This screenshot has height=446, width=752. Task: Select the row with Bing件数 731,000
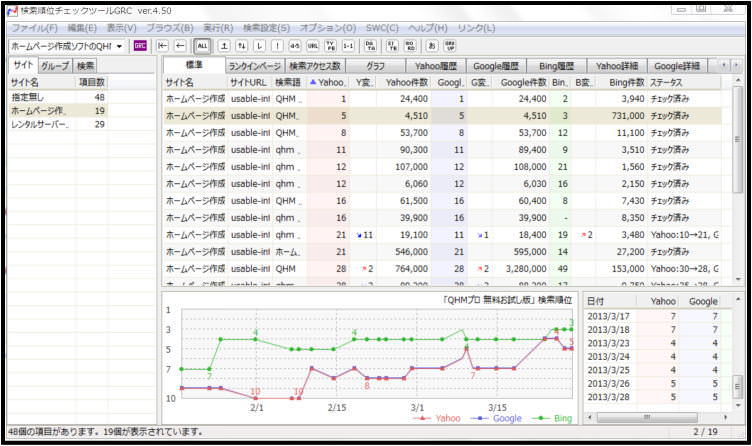[442, 116]
